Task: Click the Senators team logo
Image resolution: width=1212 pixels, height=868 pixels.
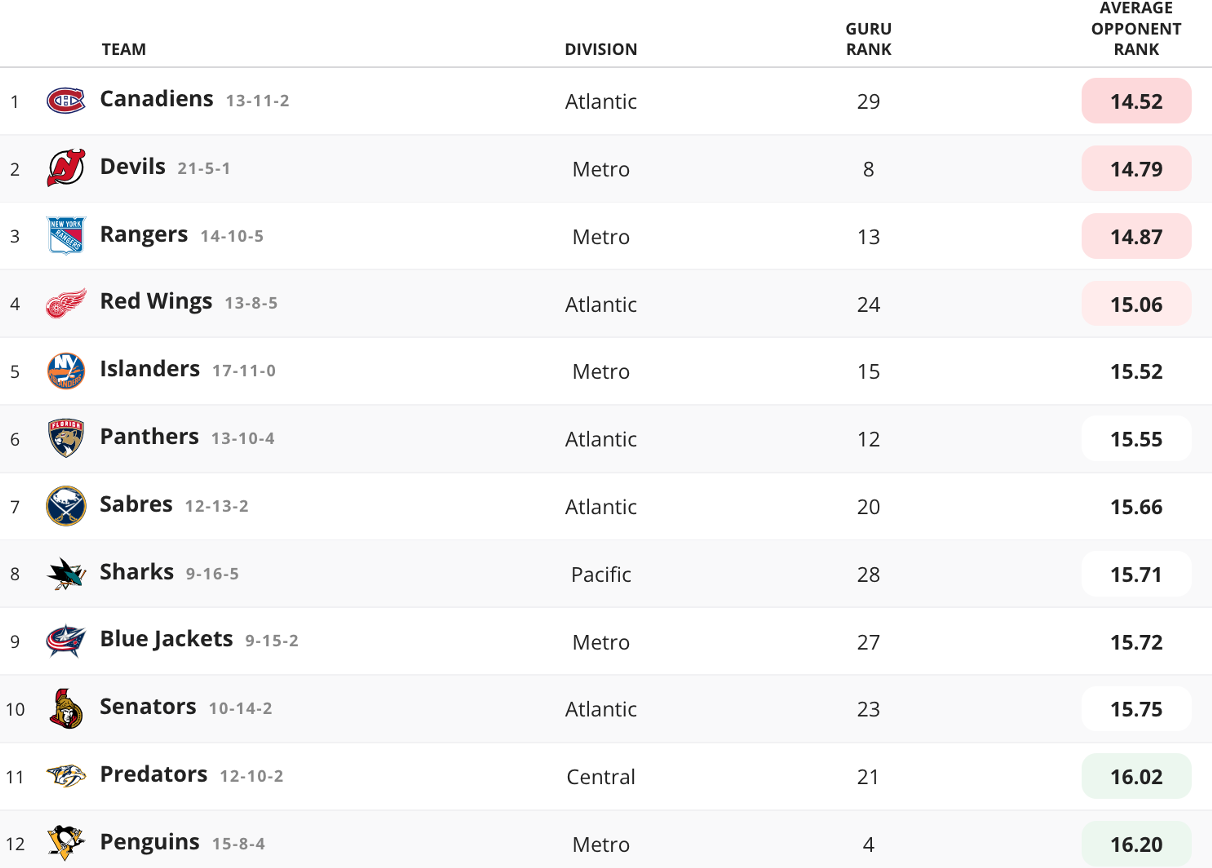Action: tap(66, 708)
